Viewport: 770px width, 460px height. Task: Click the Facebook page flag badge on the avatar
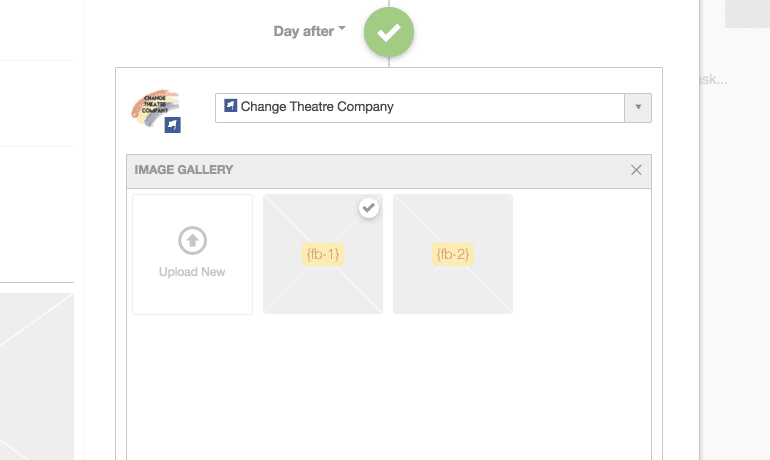[x=172, y=125]
